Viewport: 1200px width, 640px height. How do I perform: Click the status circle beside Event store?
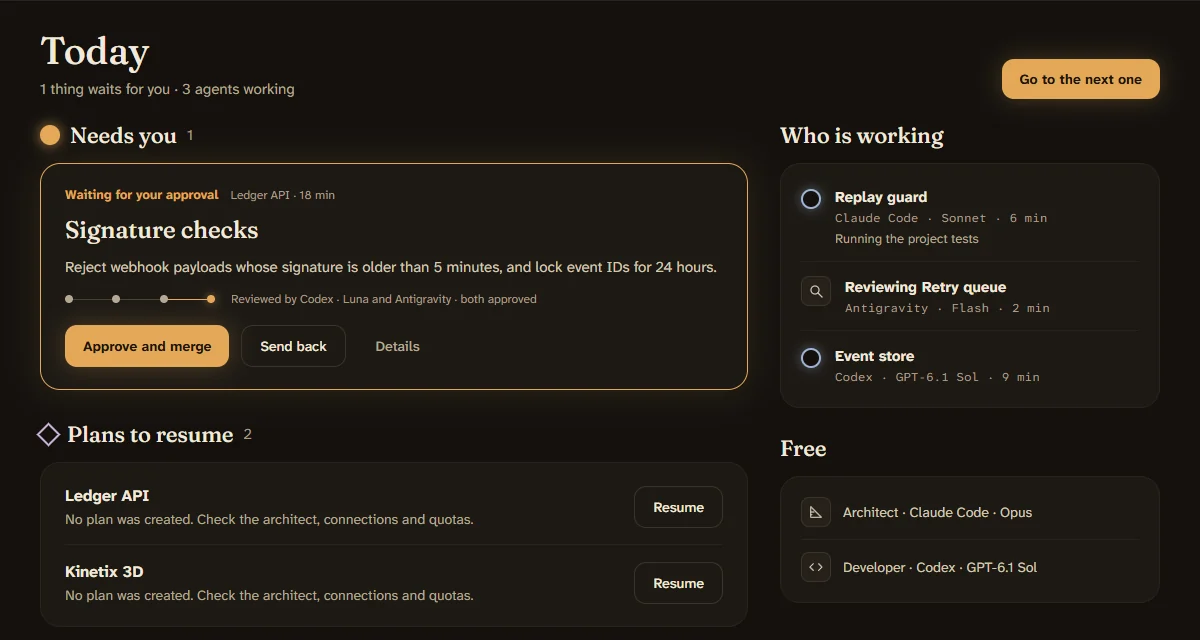[x=811, y=357]
